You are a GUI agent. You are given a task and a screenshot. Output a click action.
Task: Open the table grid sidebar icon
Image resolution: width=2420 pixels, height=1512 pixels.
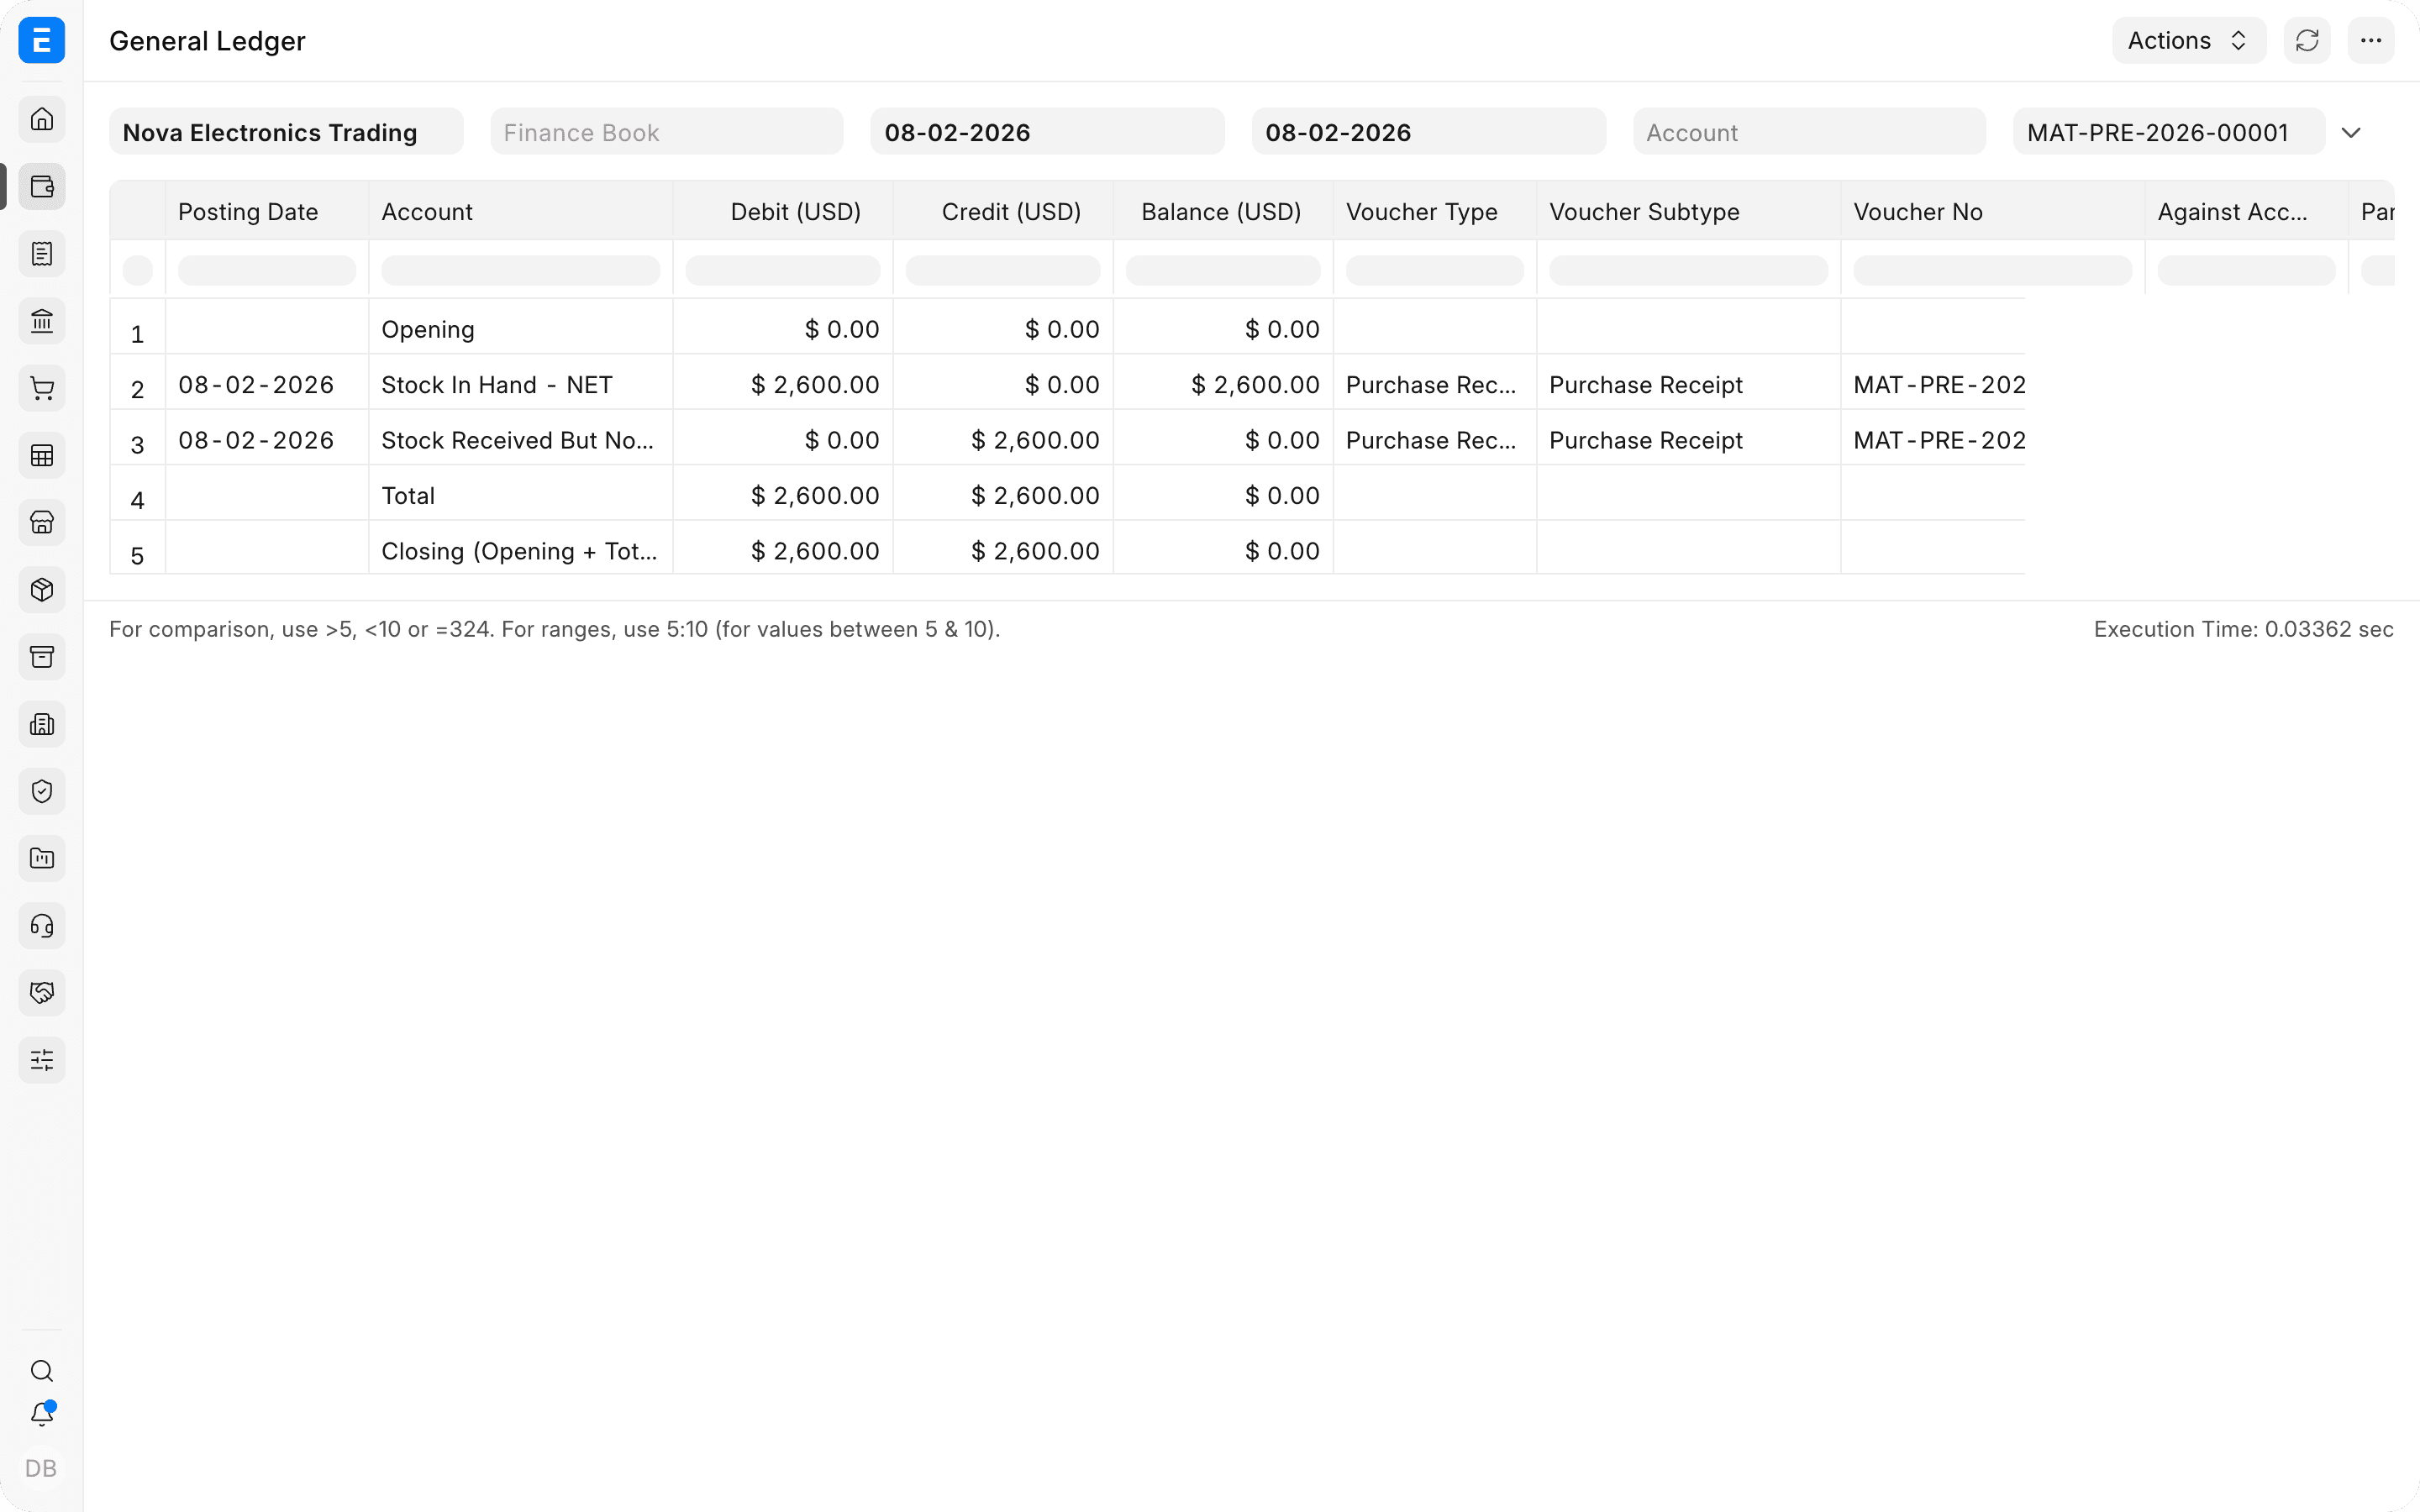(x=42, y=455)
